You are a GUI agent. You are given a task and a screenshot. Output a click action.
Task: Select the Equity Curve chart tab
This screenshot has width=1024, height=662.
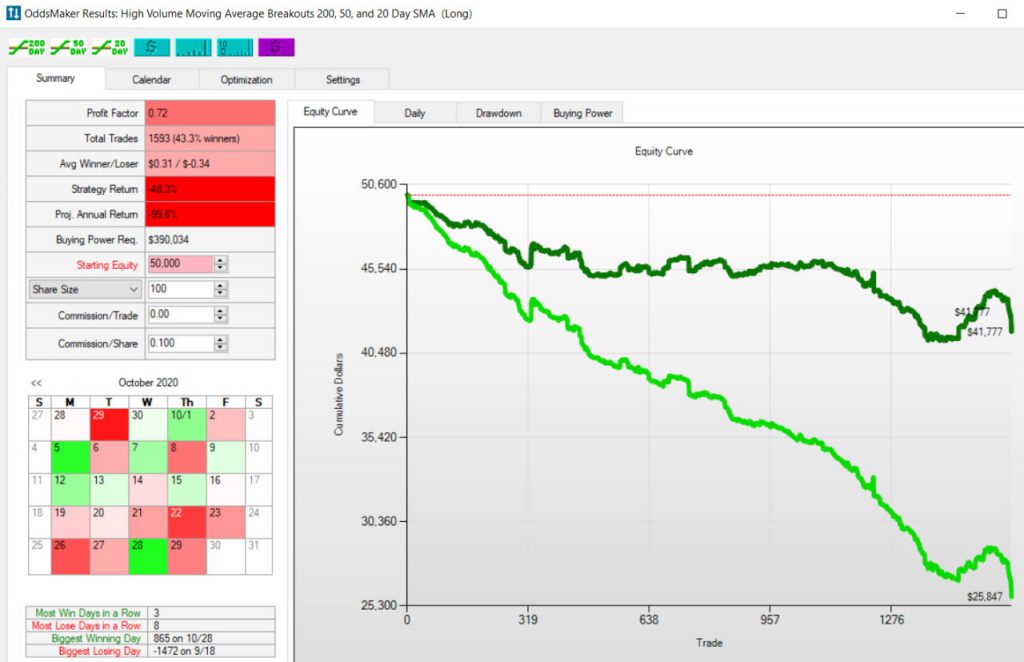pyautogui.click(x=330, y=112)
